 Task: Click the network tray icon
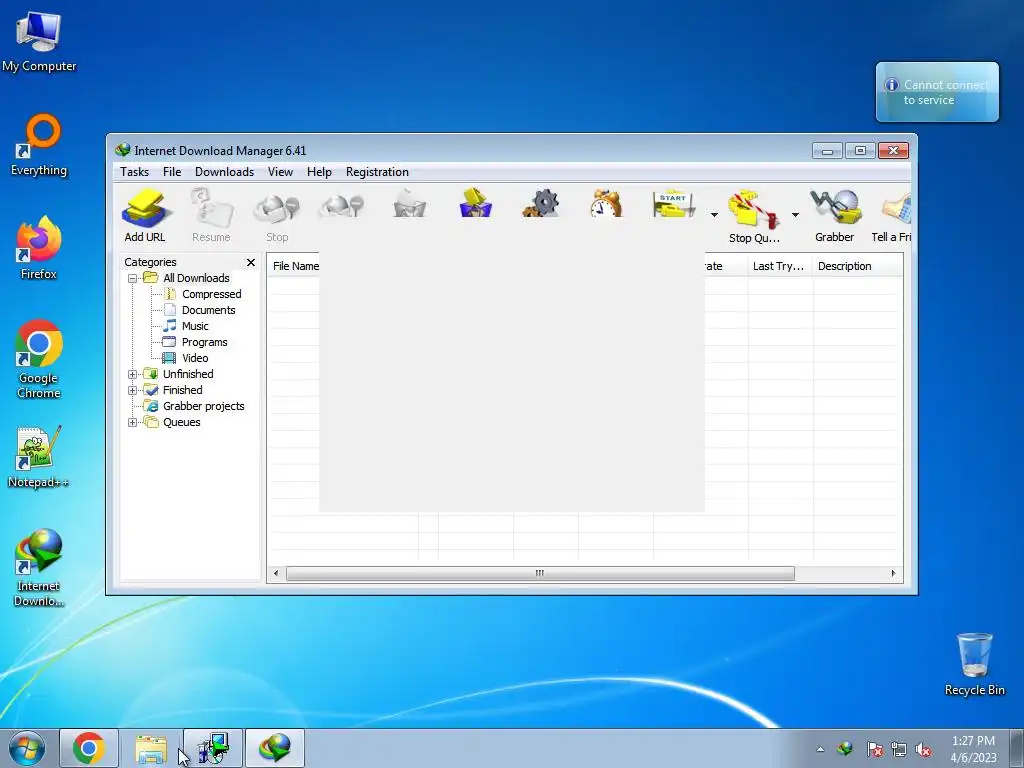pyautogui.click(x=899, y=749)
